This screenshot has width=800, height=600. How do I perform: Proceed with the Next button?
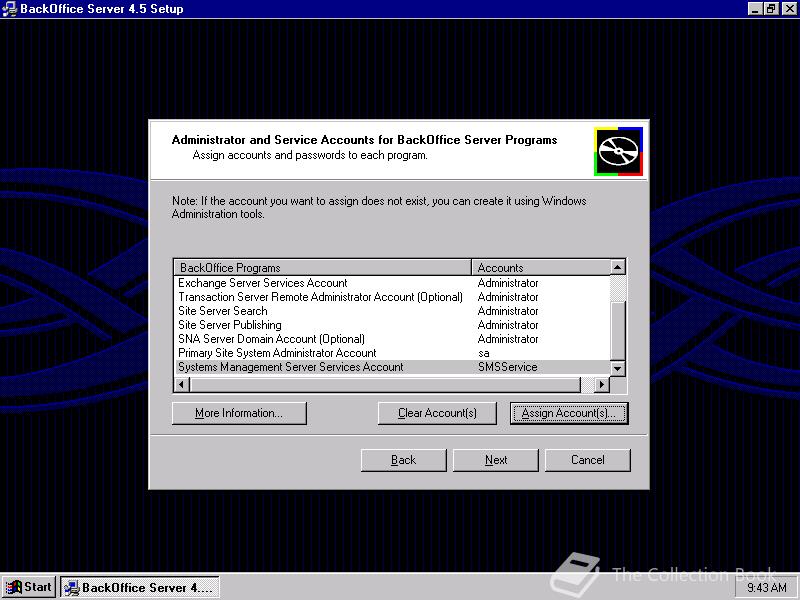point(496,460)
